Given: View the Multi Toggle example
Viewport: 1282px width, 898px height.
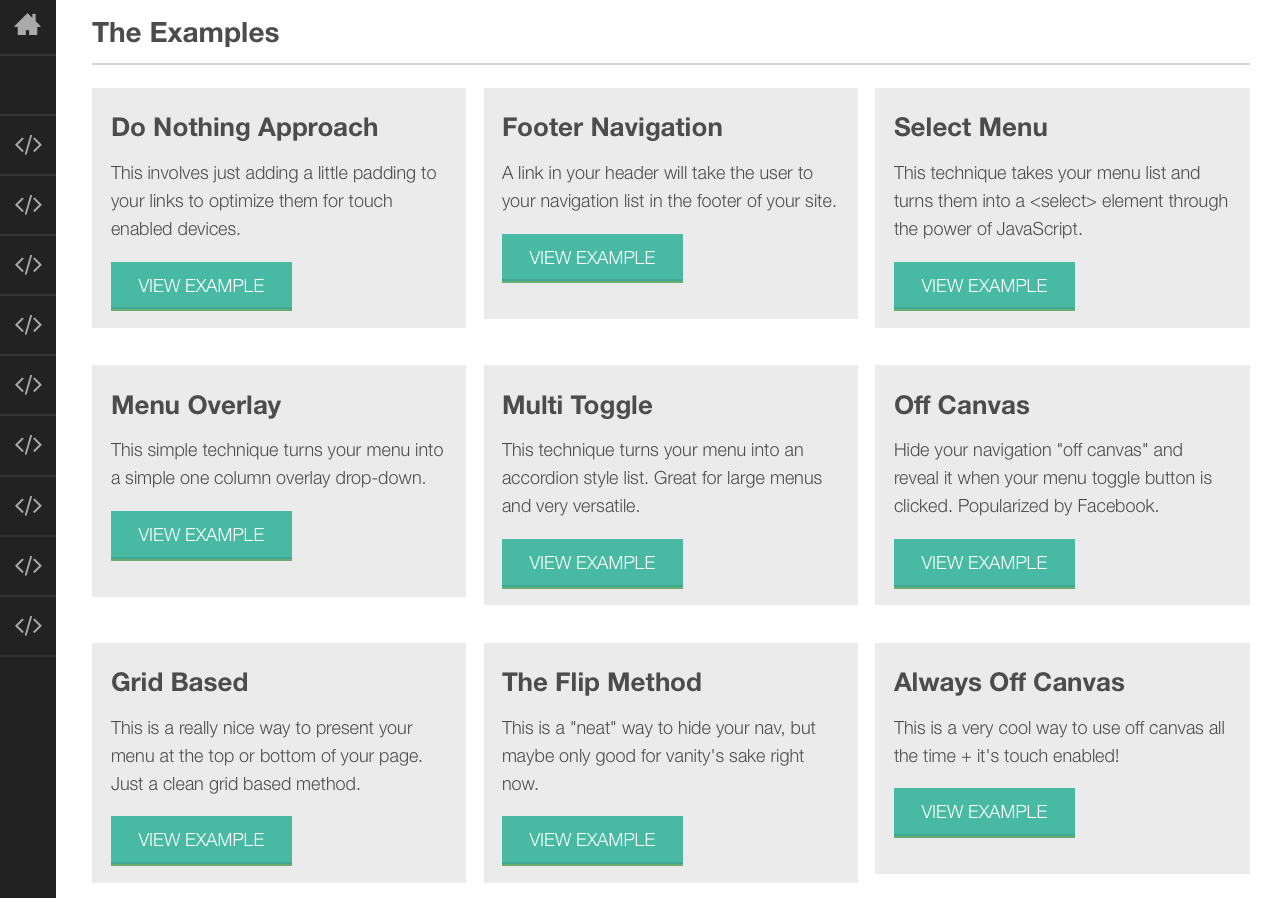Looking at the screenshot, I should pyautogui.click(x=592, y=563).
